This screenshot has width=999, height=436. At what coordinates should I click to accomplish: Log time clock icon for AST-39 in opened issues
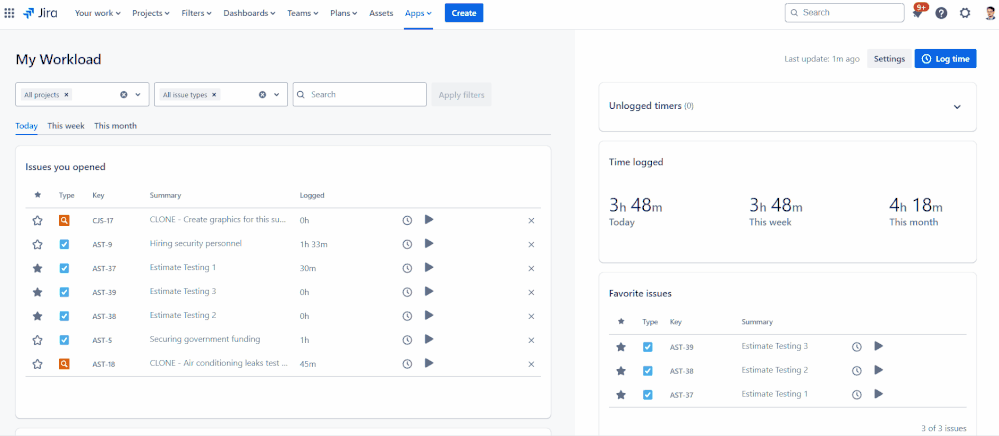click(x=407, y=292)
